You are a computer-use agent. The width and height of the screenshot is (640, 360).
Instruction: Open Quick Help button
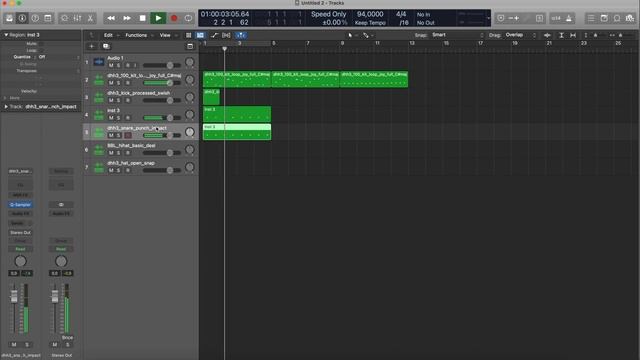35,18
